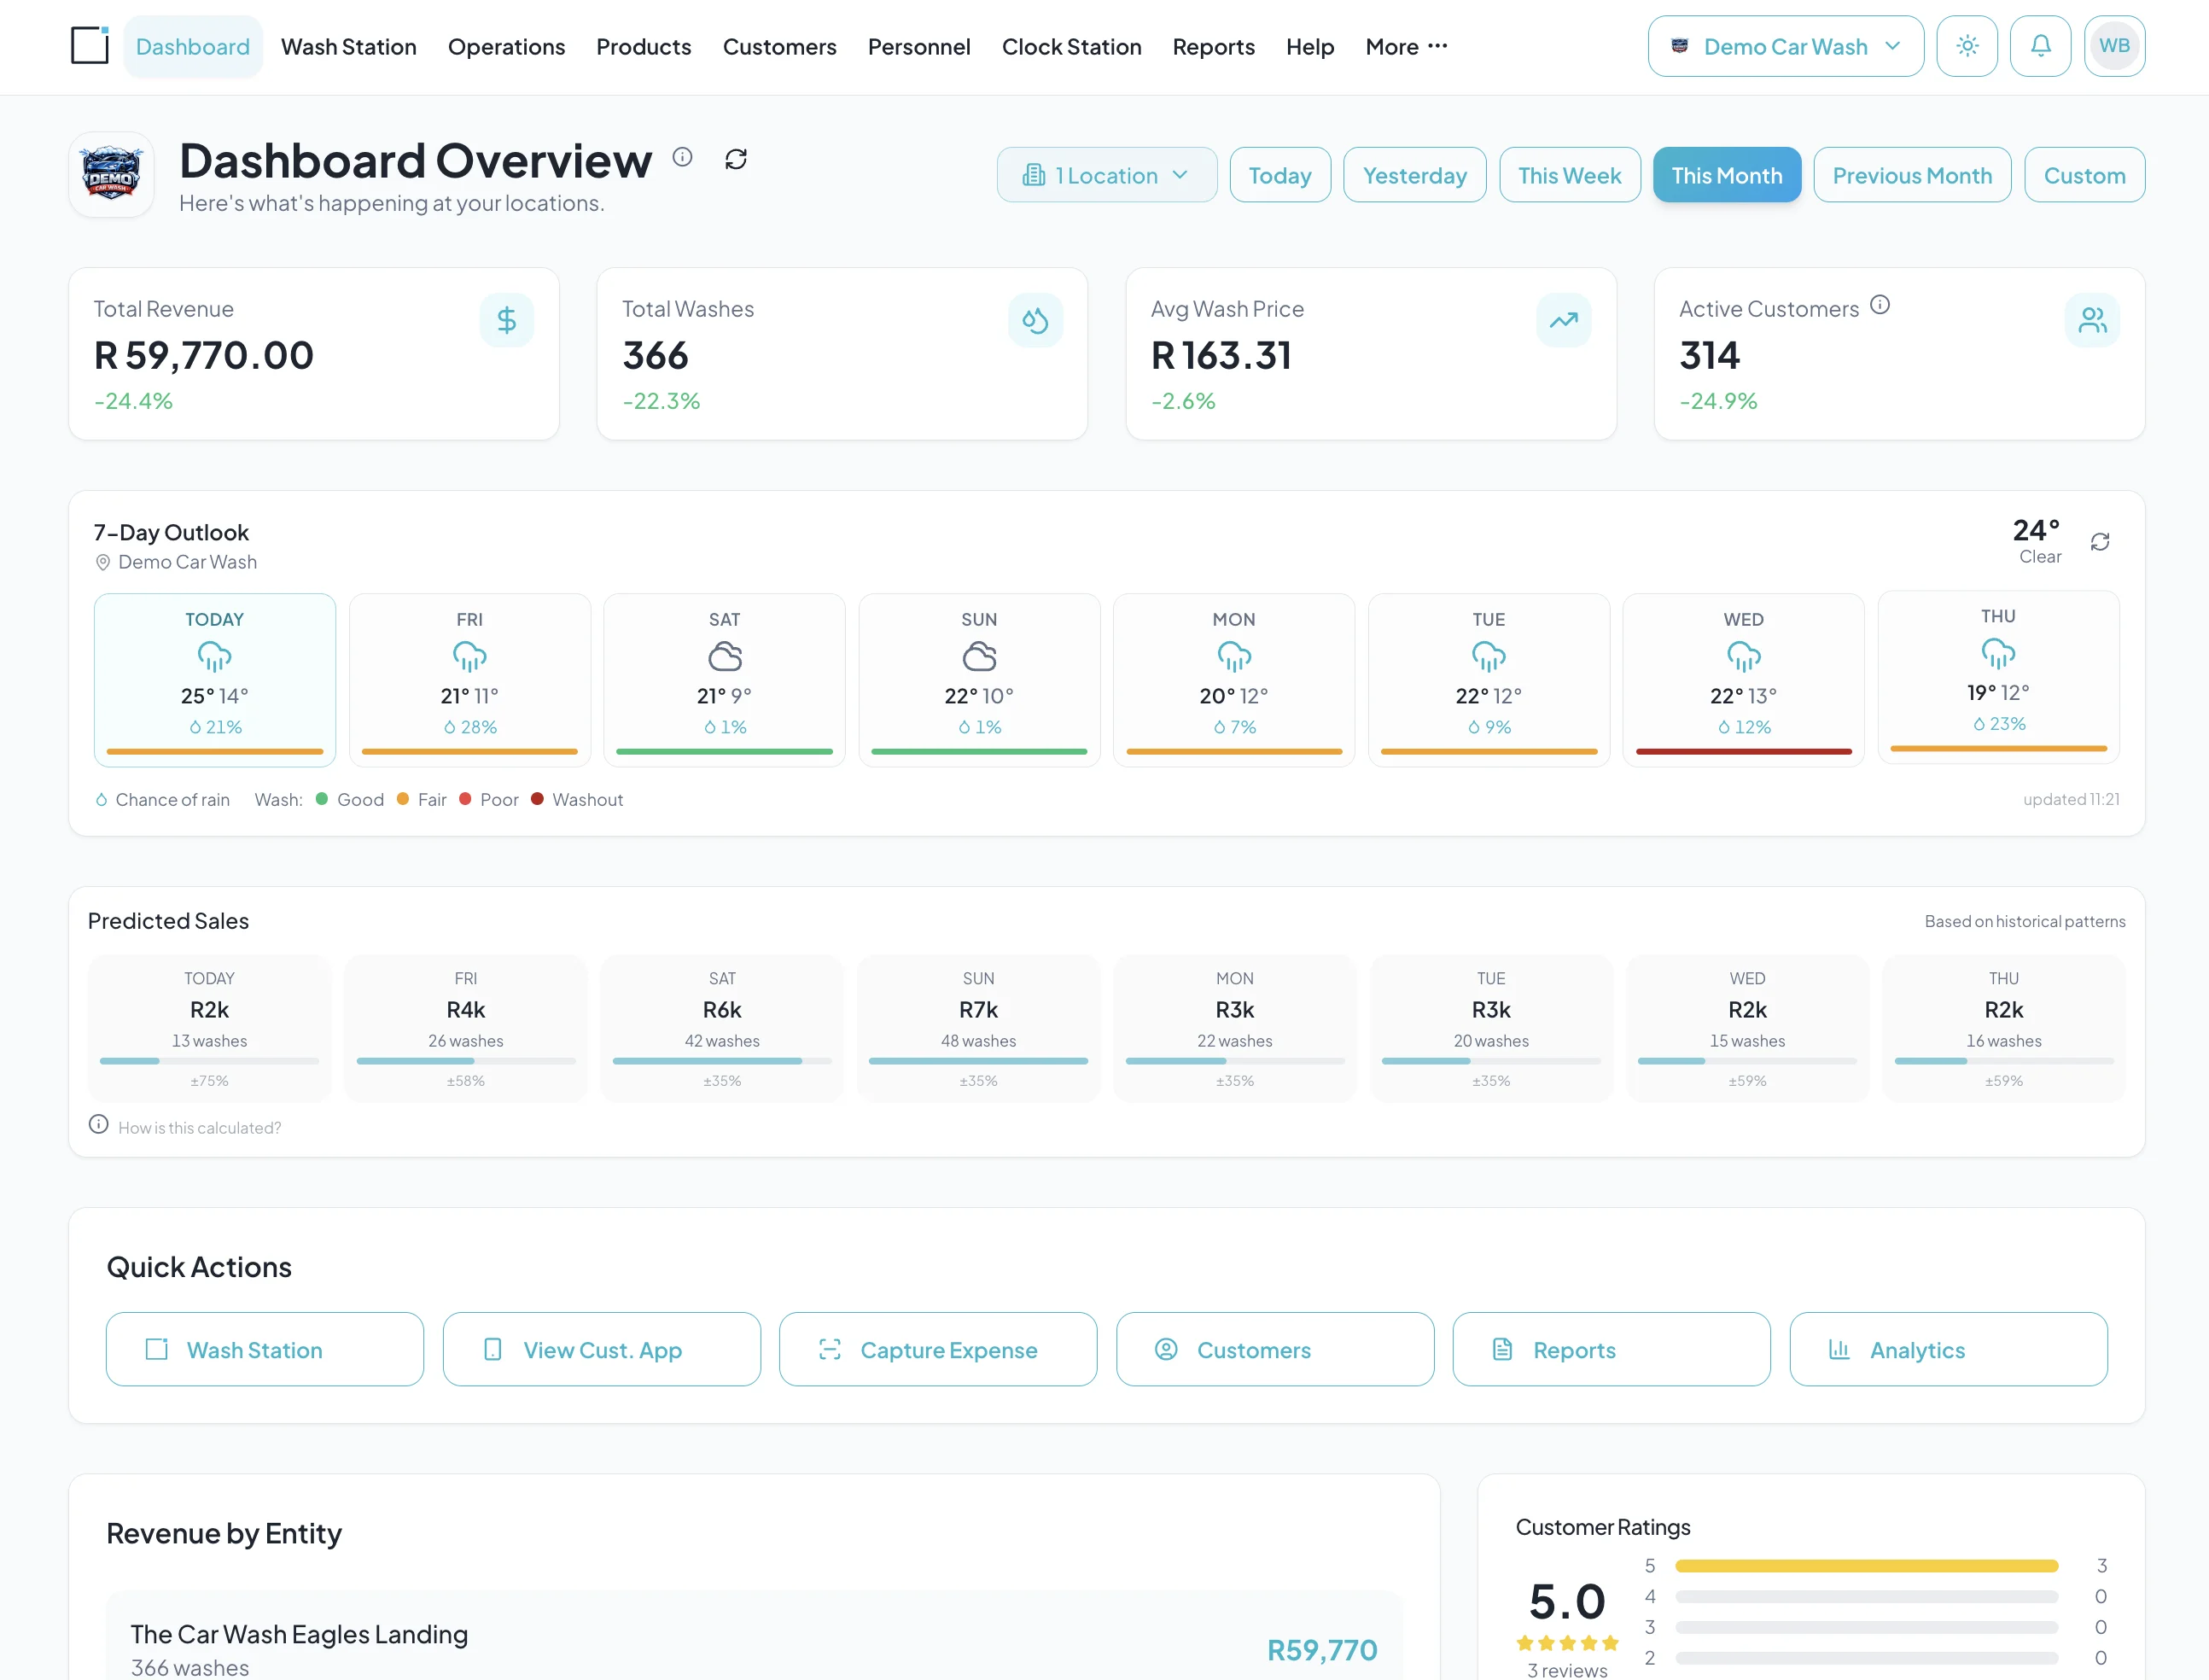Click the location pin under 7-Day Outlook
This screenshot has width=2209, height=1680.
click(x=102, y=563)
